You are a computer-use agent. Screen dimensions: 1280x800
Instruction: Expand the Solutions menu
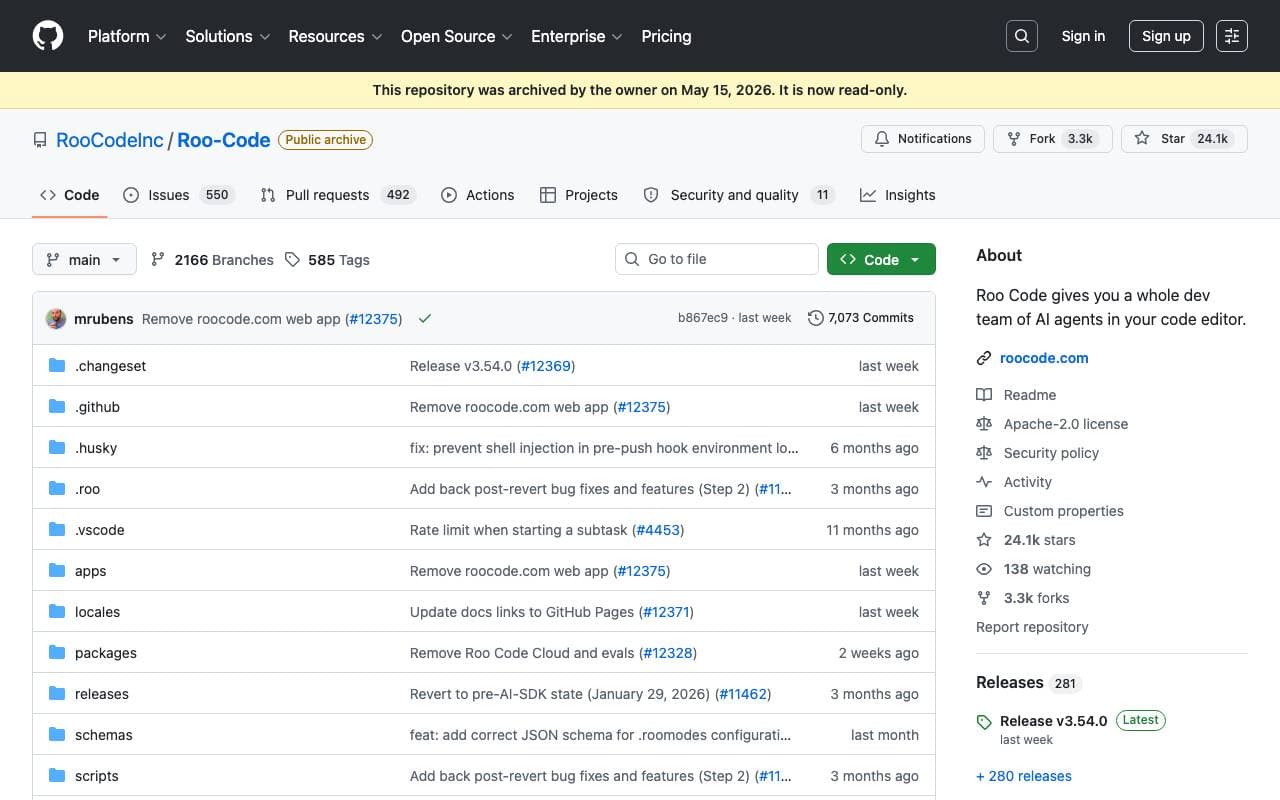pyautogui.click(x=228, y=36)
